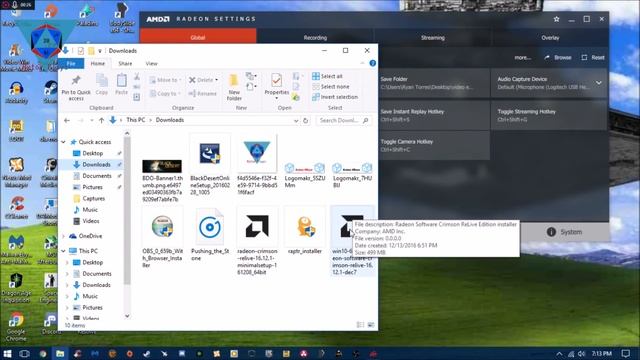Viewport: 640px width, 360px height.
Task: Switch to large icons view button
Action: click(371, 325)
